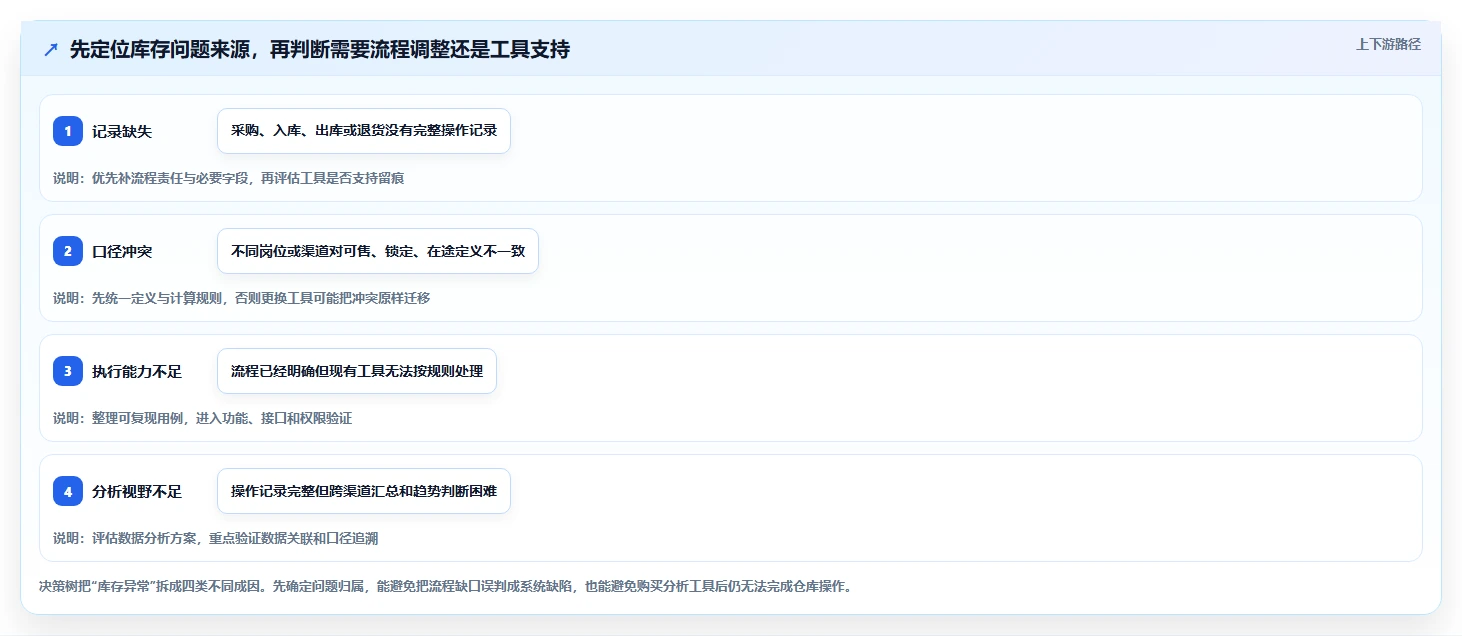This screenshot has height=636, width=1462.
Task: Select the 不同岗位或渠道对可售 condition box
Action: [x=378, y=251]
